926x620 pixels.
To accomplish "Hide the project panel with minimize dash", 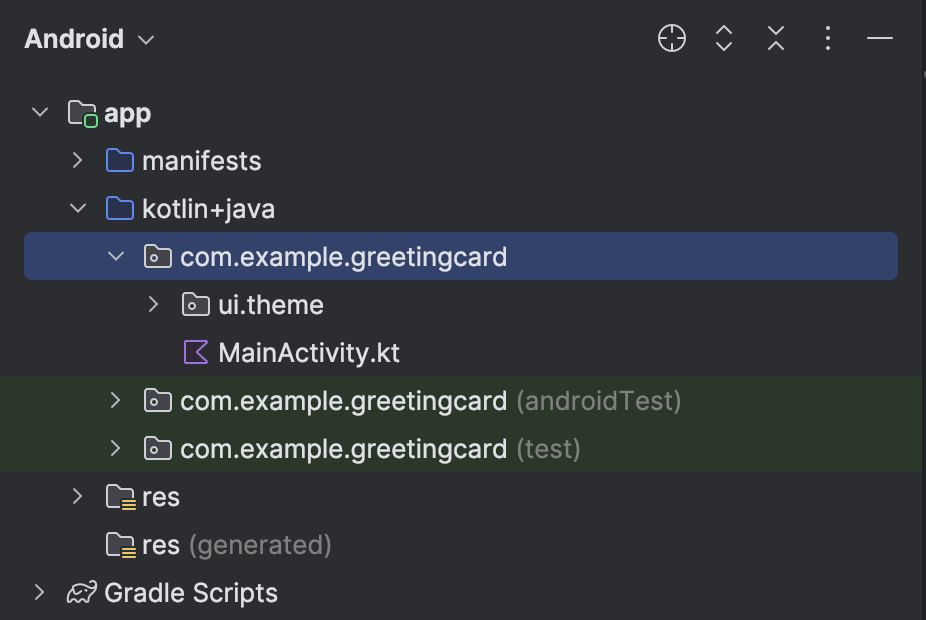I will tap(880, 39).
